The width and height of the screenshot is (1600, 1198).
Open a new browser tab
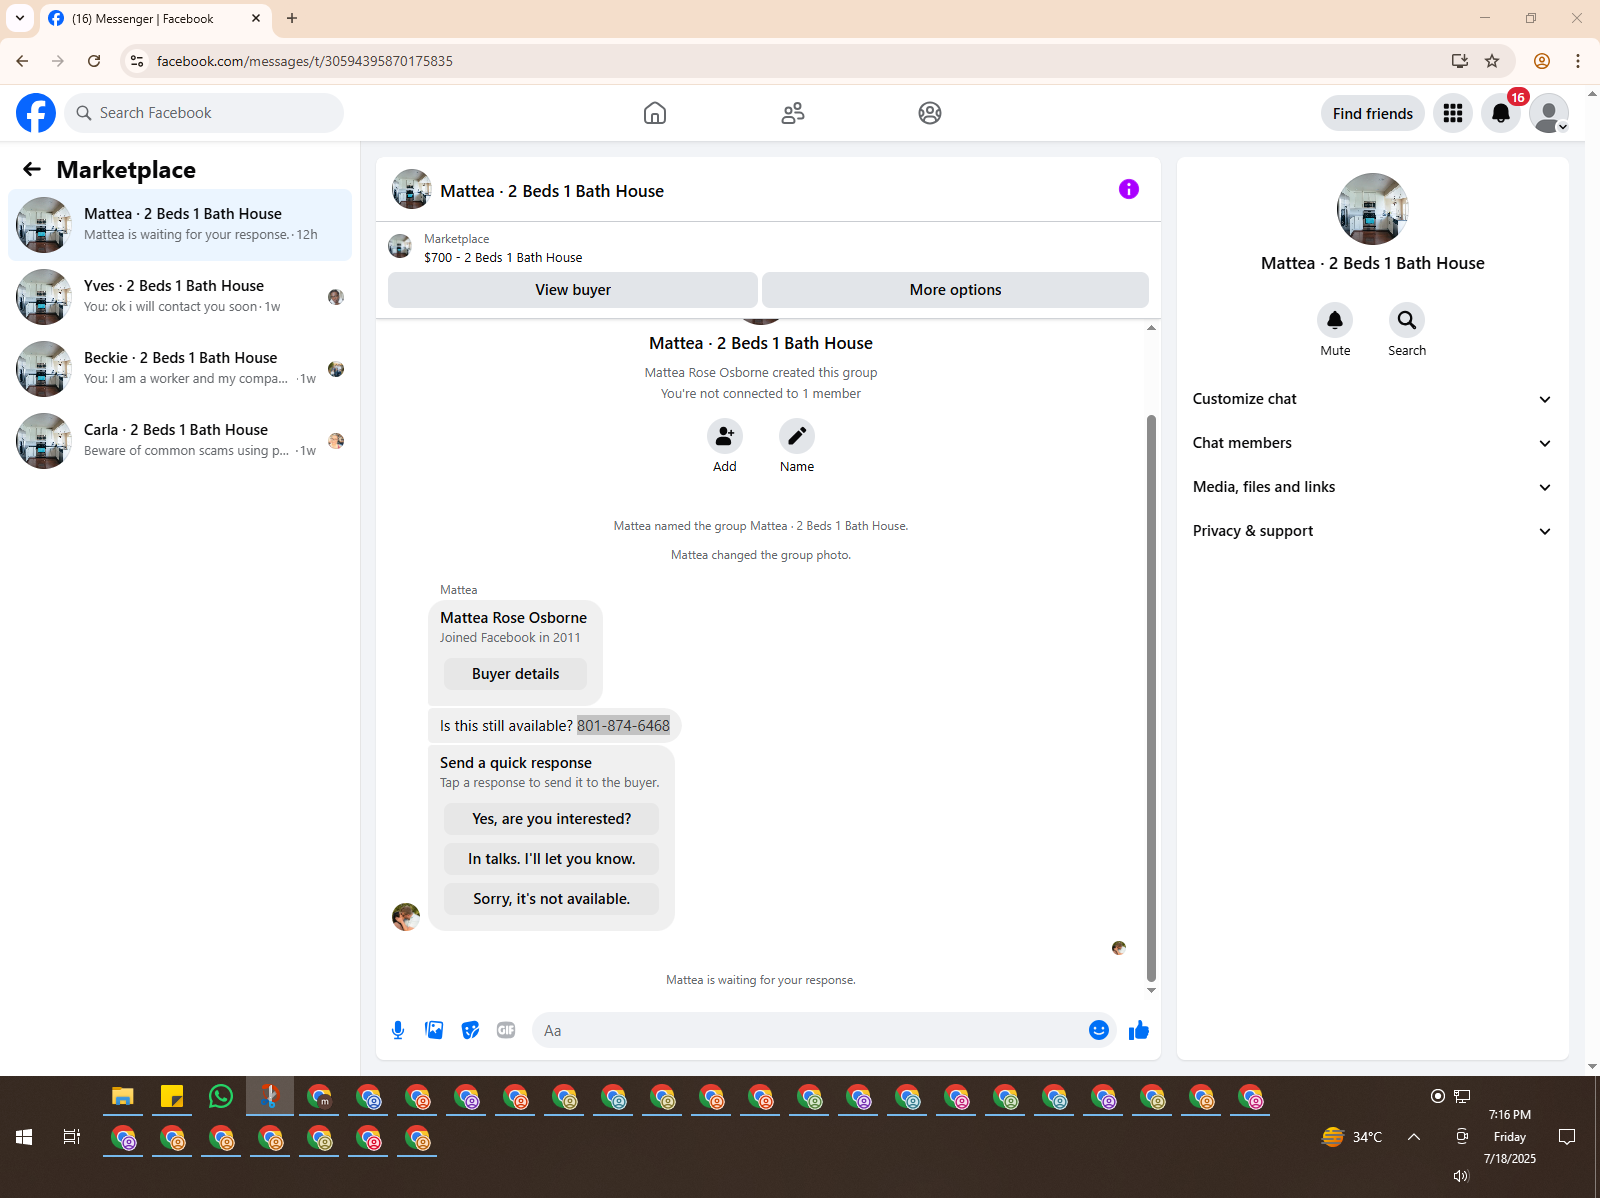coord(292,18)
